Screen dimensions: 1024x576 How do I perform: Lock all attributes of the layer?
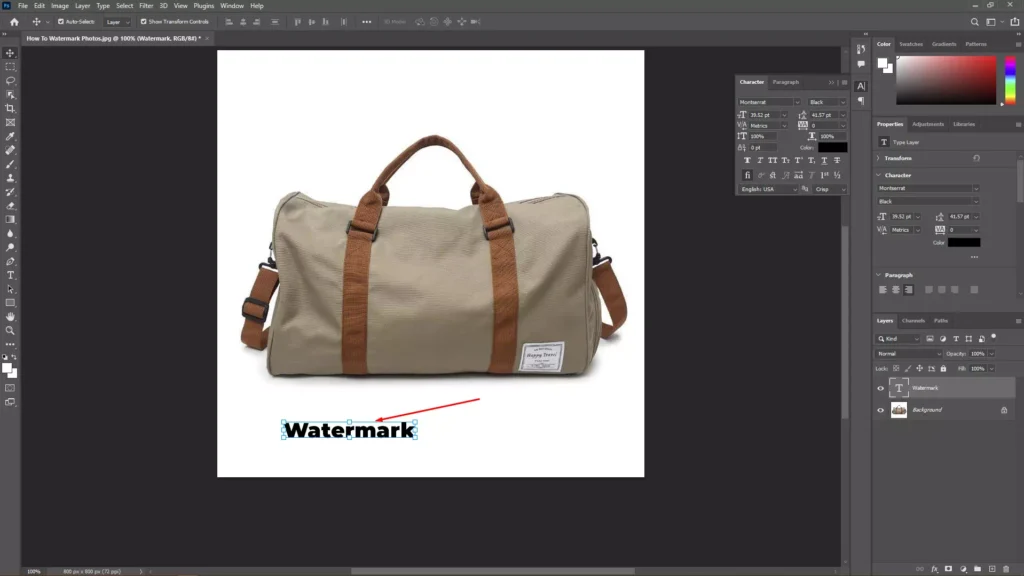click(x=943, y=368)
